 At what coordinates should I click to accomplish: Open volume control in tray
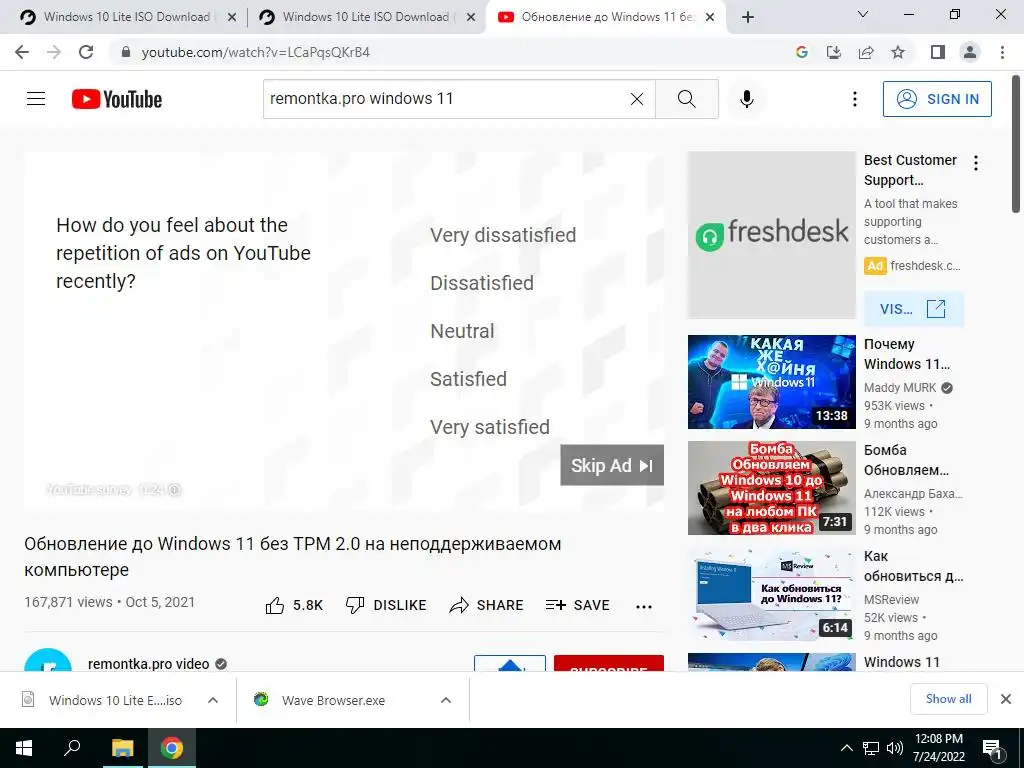coord(895,748)
